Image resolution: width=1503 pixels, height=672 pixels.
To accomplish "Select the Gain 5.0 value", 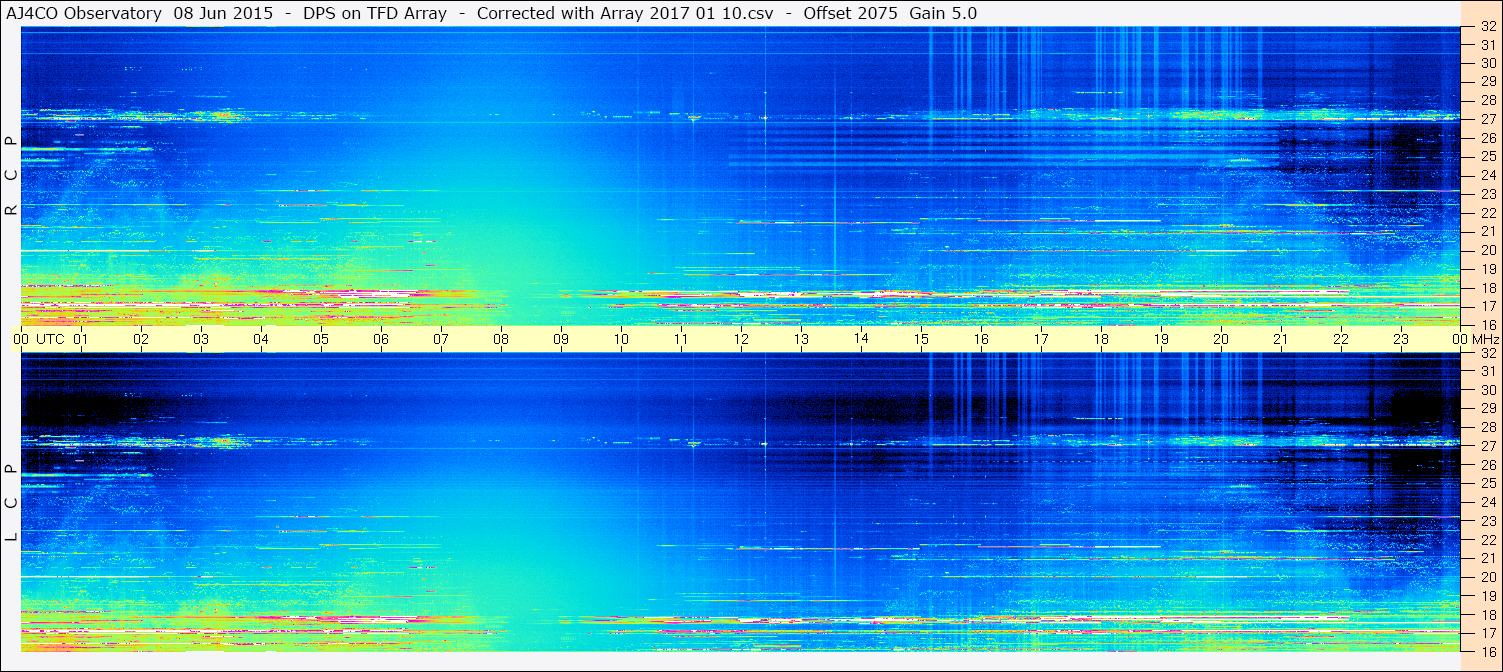I will click(943, 14).
